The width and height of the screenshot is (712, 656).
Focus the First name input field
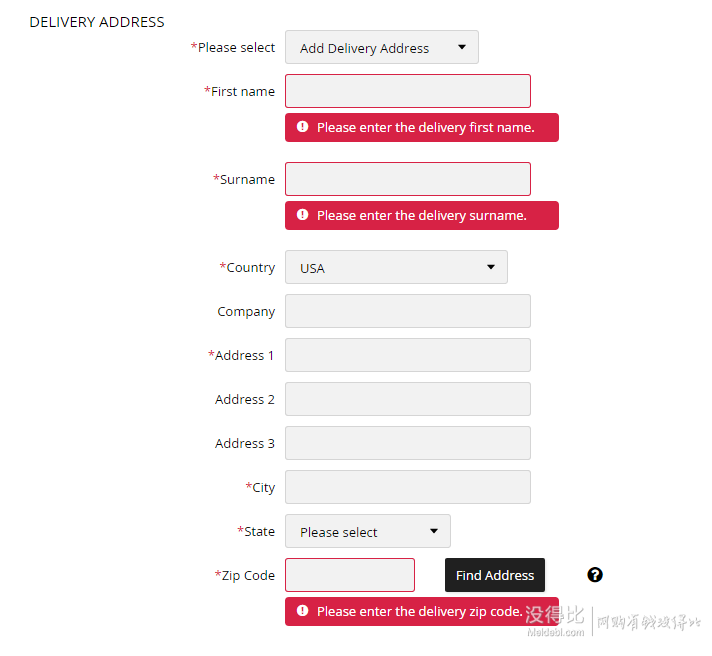coord(408,91)
